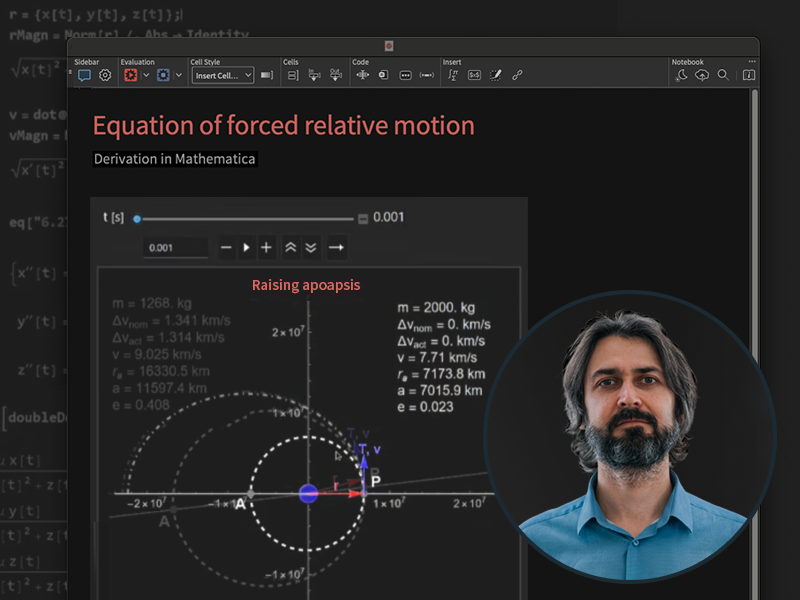Open the drawing canvas insert icon

pos(495,76)
